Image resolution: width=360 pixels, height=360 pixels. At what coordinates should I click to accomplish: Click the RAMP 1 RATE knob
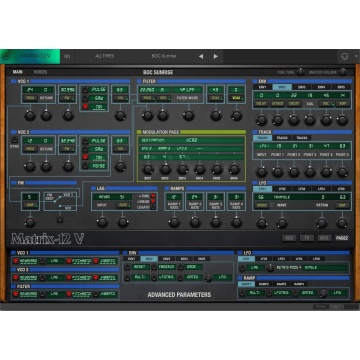[174, 222]
